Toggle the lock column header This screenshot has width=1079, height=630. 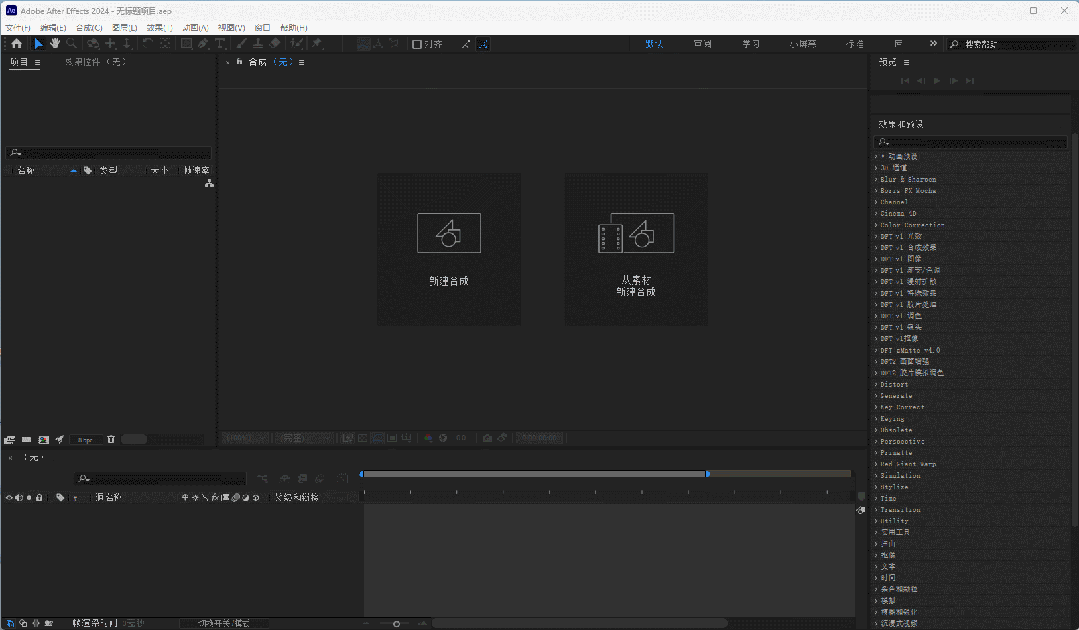[x=39, y=497]
